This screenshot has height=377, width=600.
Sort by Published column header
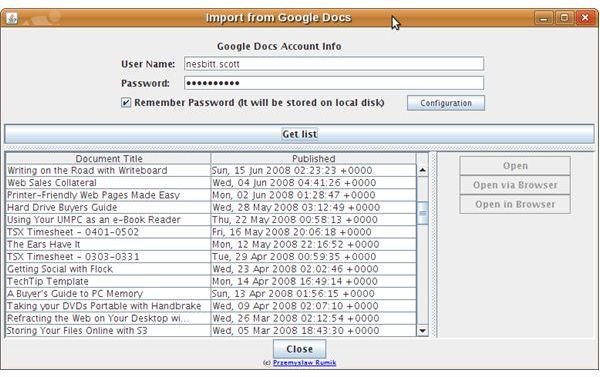(313, 158)
